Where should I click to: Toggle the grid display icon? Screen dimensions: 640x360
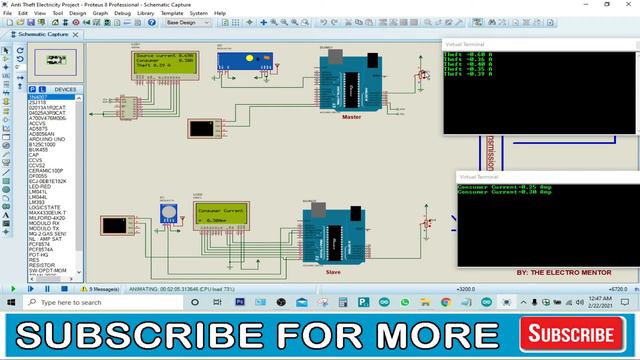point(236,22)
